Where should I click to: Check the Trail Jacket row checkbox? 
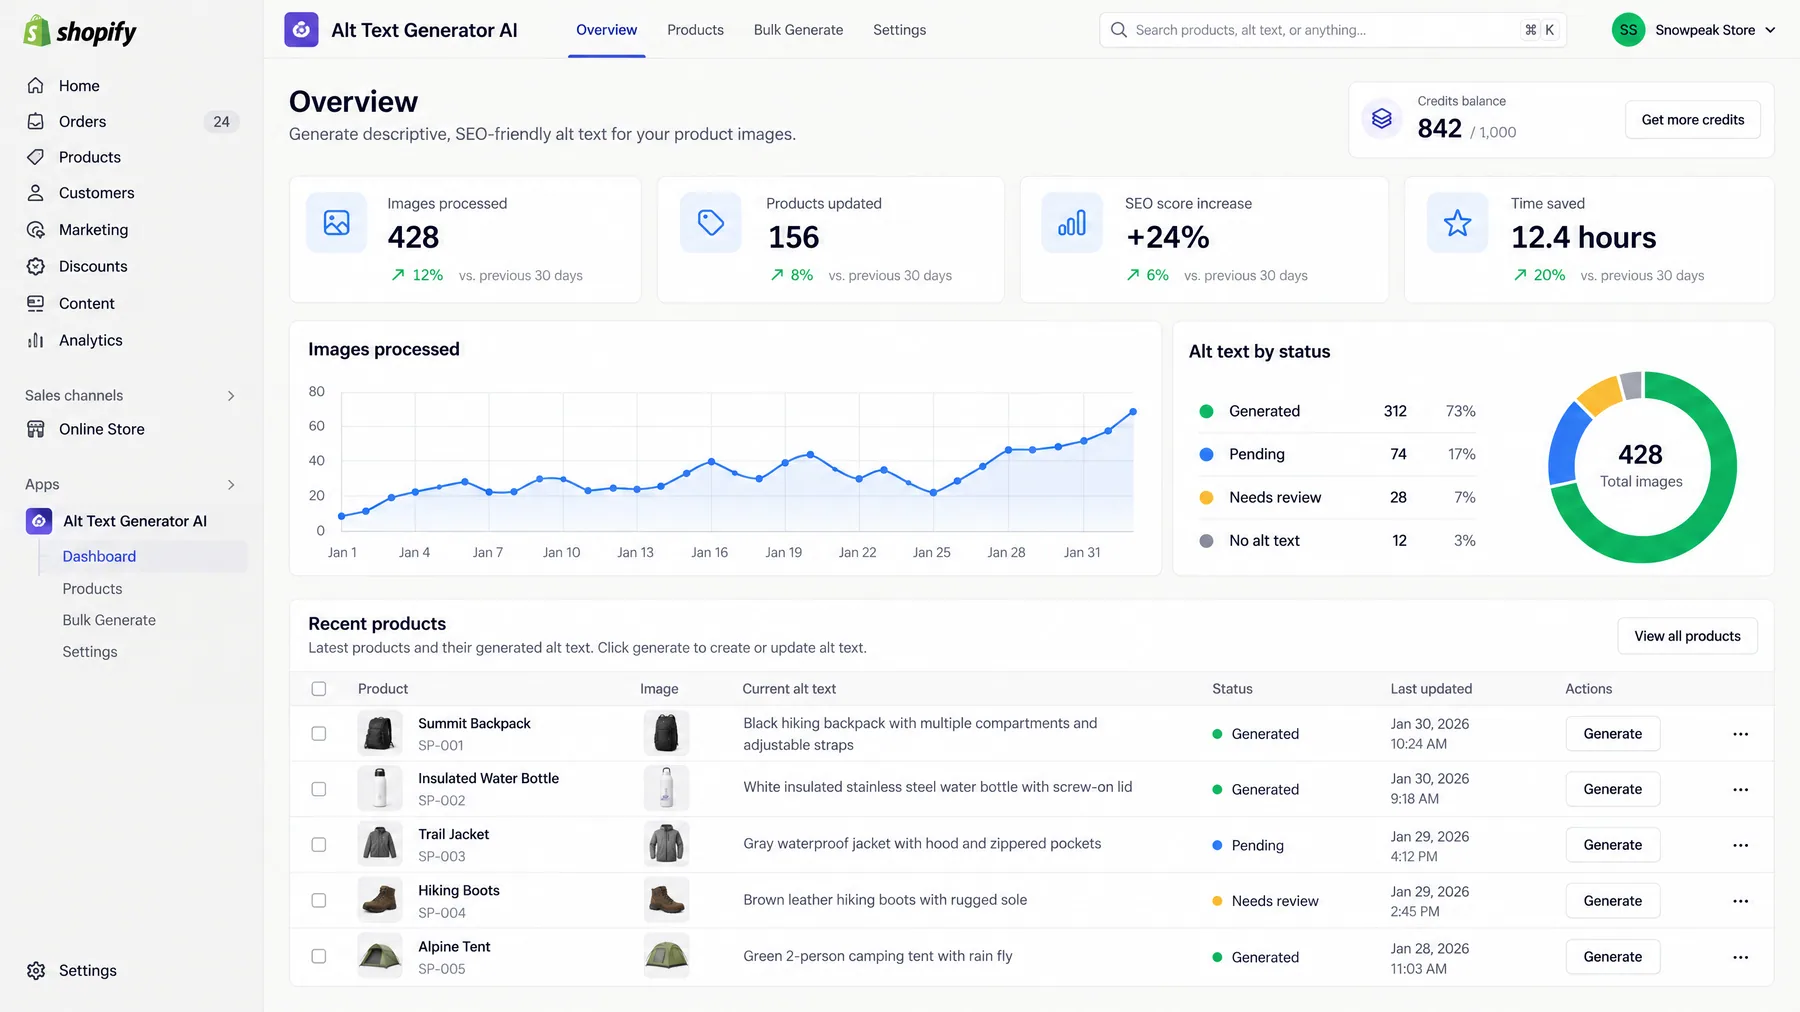pyautogui.click(x=319, y=845)
